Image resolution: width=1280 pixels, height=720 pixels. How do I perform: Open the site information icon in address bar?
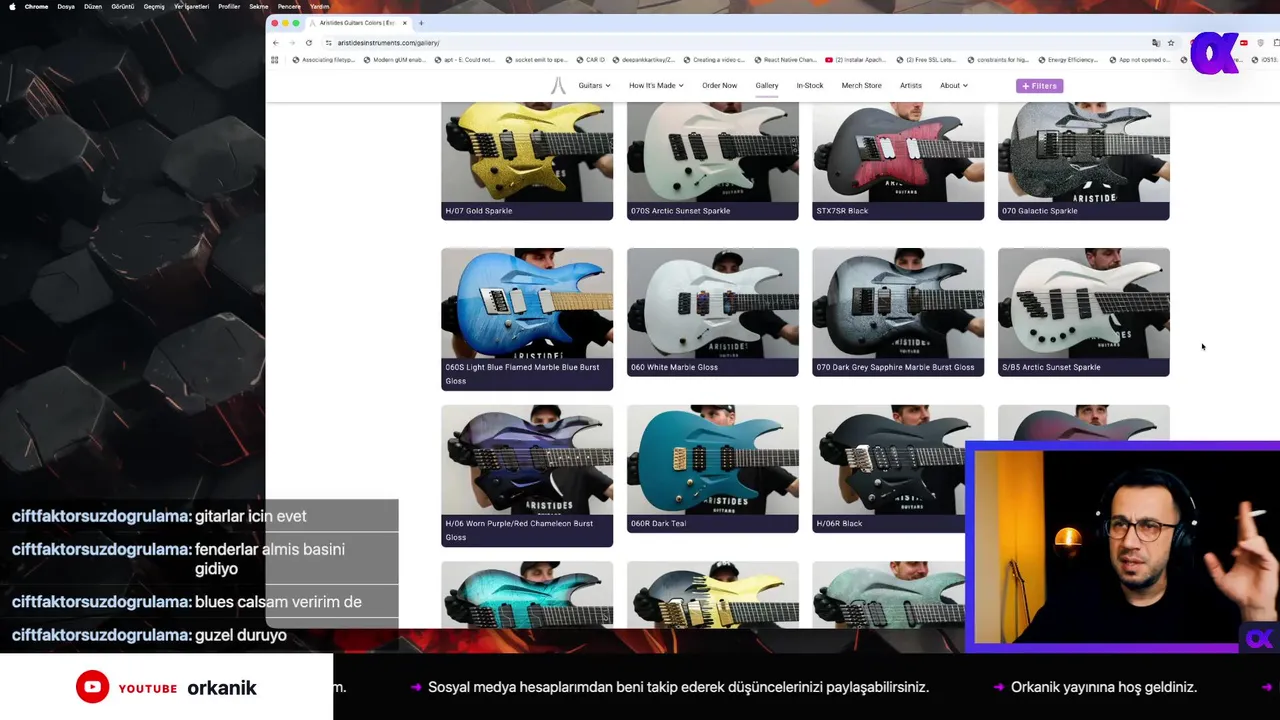coord(328,43)
